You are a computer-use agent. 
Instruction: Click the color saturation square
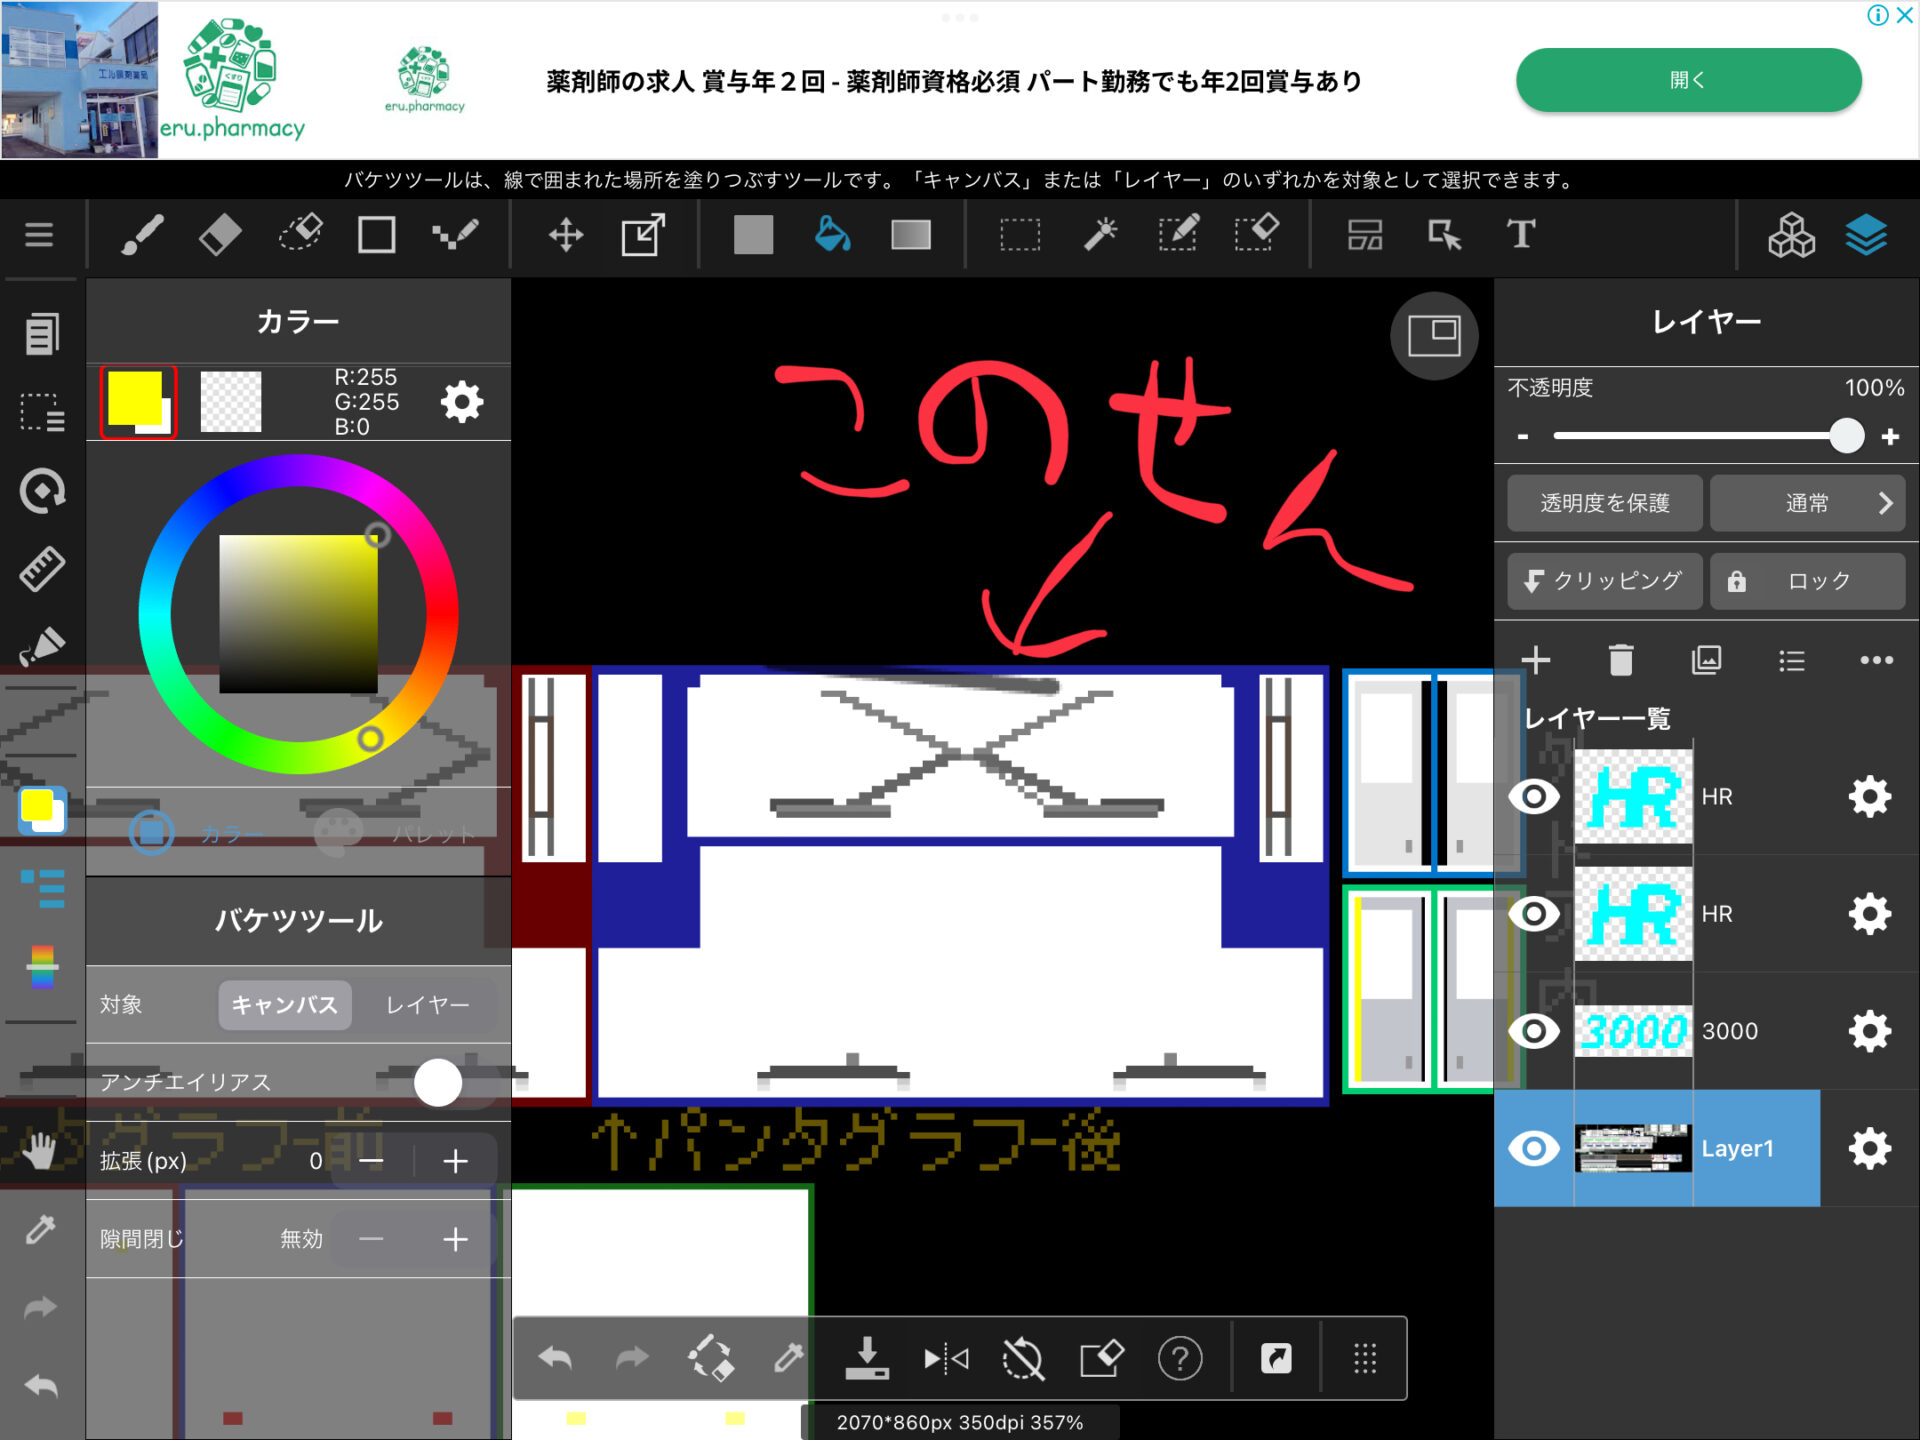pyautogui.click(x=299, y=614)
